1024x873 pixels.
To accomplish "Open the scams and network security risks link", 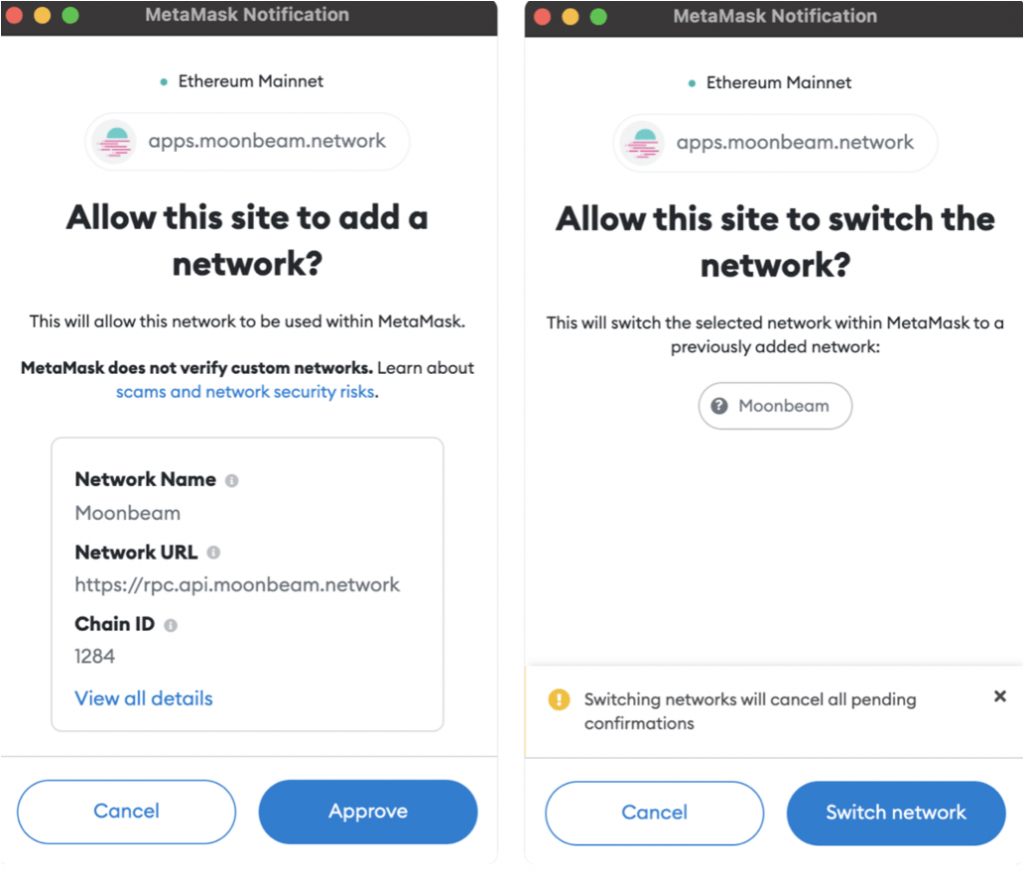I will [x=246, y=392].
